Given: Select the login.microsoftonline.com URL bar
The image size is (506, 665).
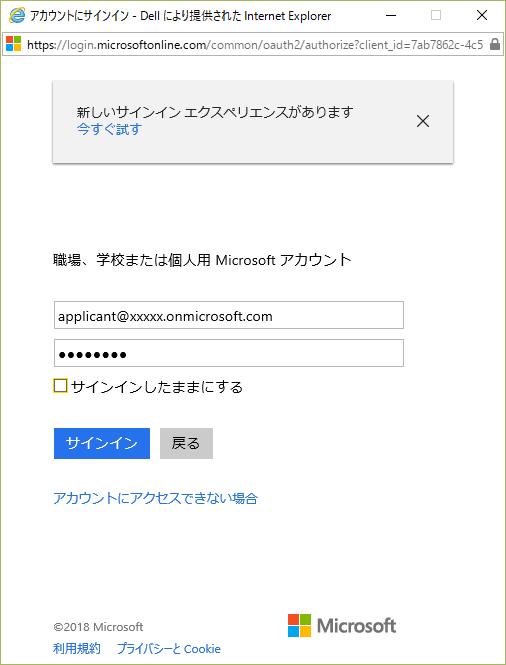Looking at the screenshot, I should point(255,44).
